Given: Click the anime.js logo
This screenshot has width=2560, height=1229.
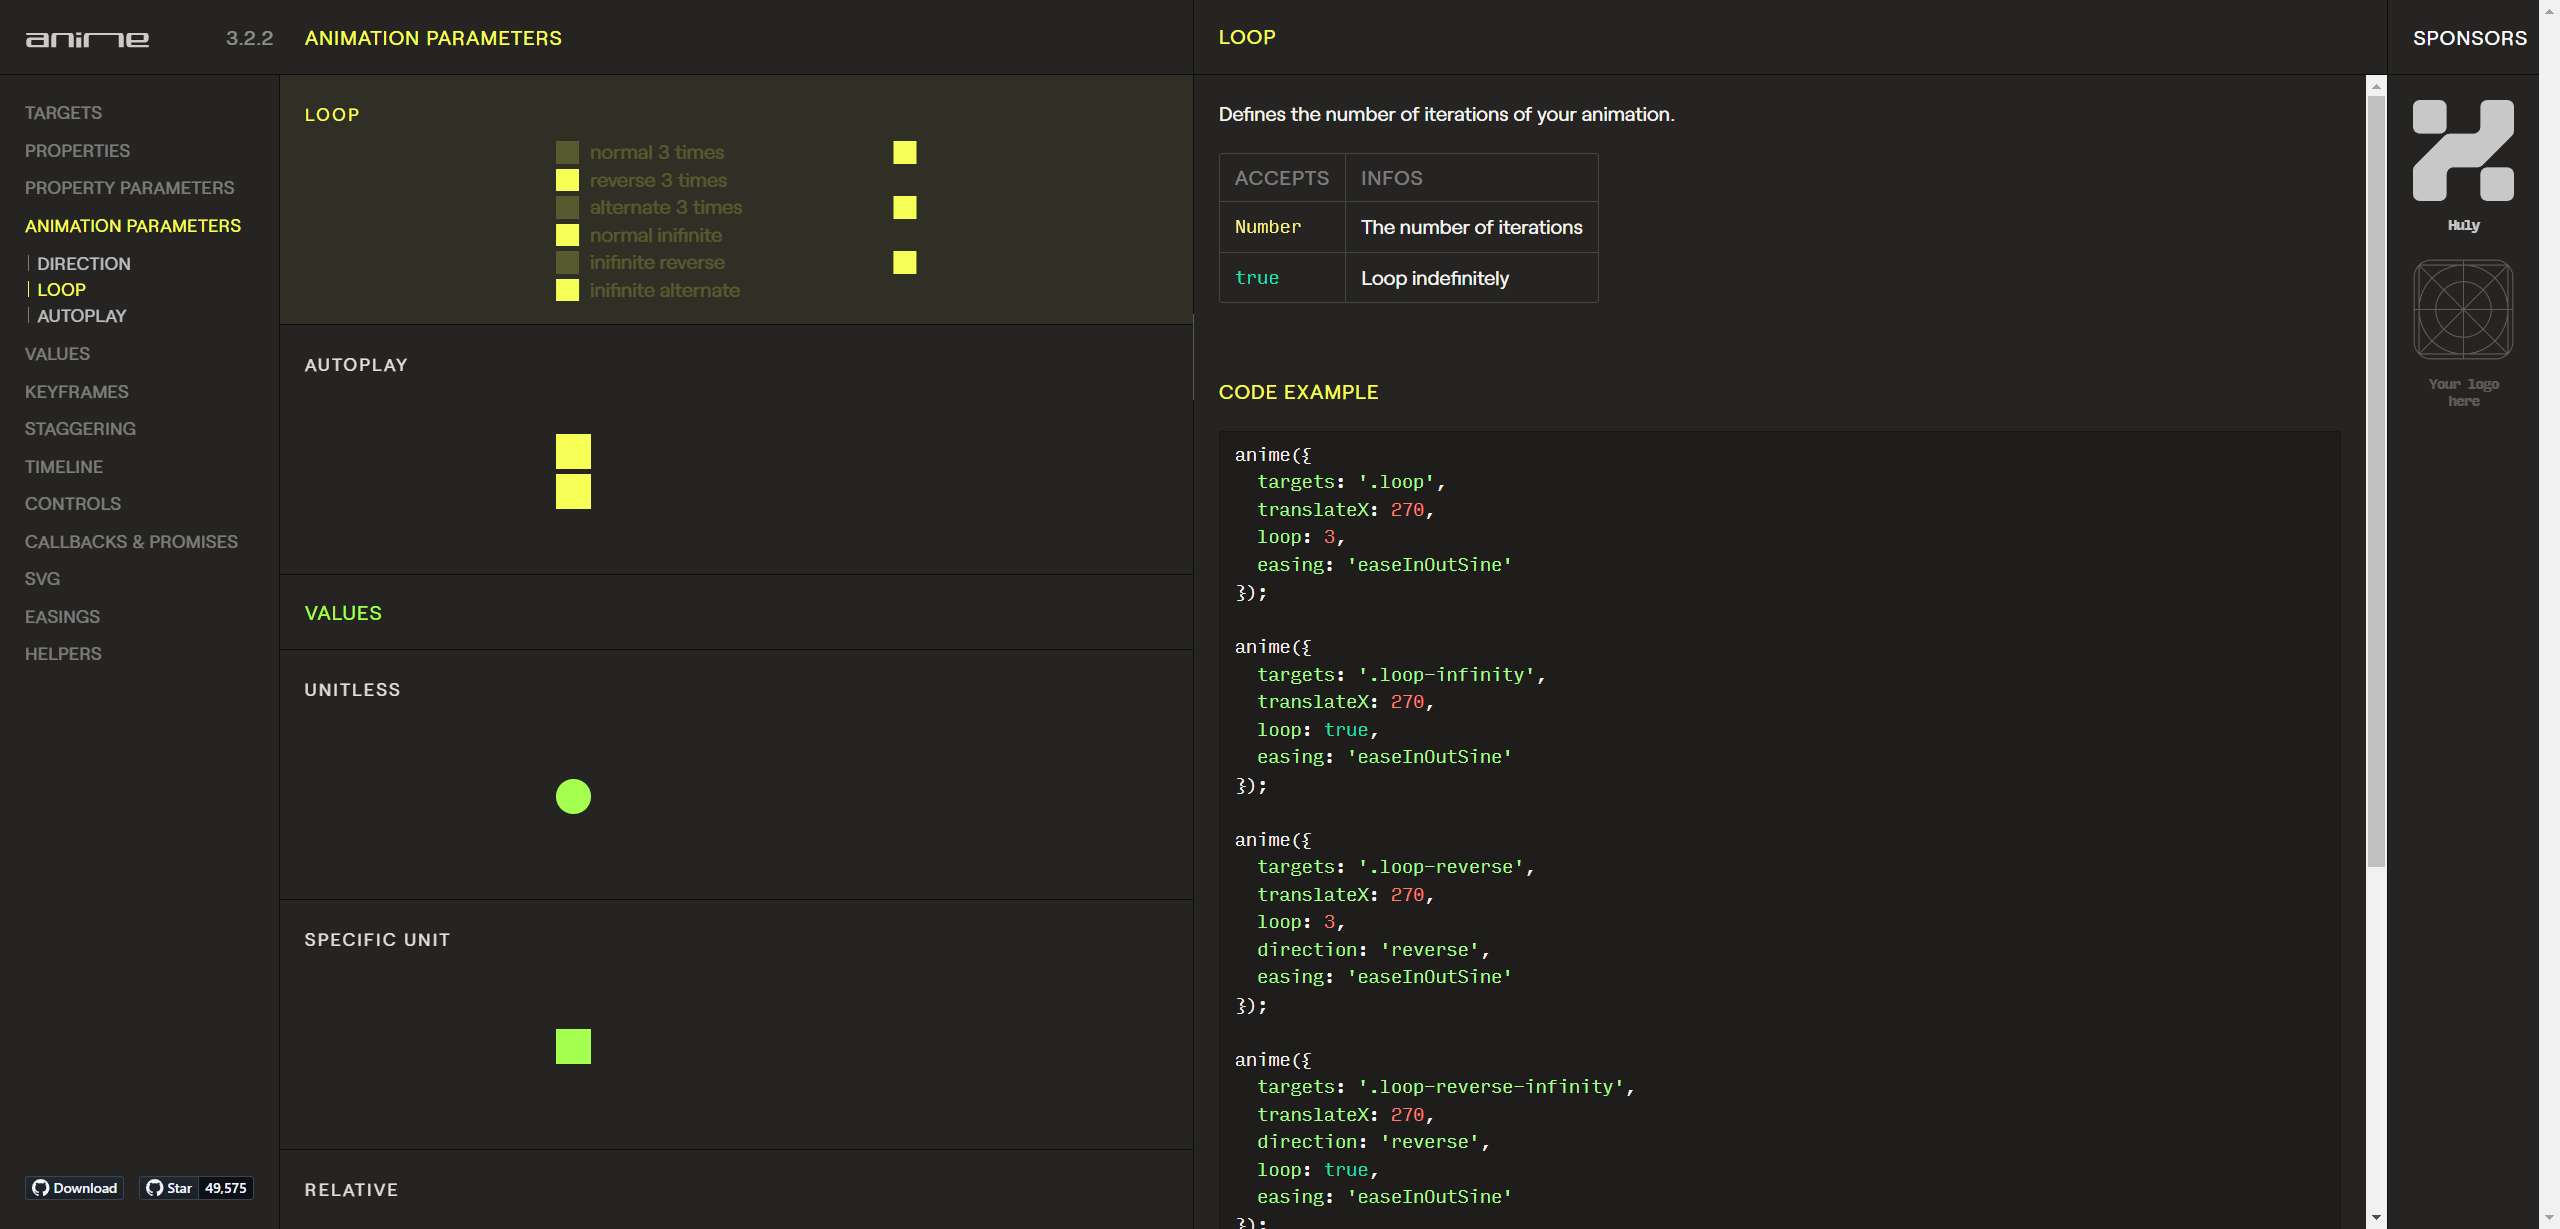Looking at the screenshot, I should click(x=87, y=39).
